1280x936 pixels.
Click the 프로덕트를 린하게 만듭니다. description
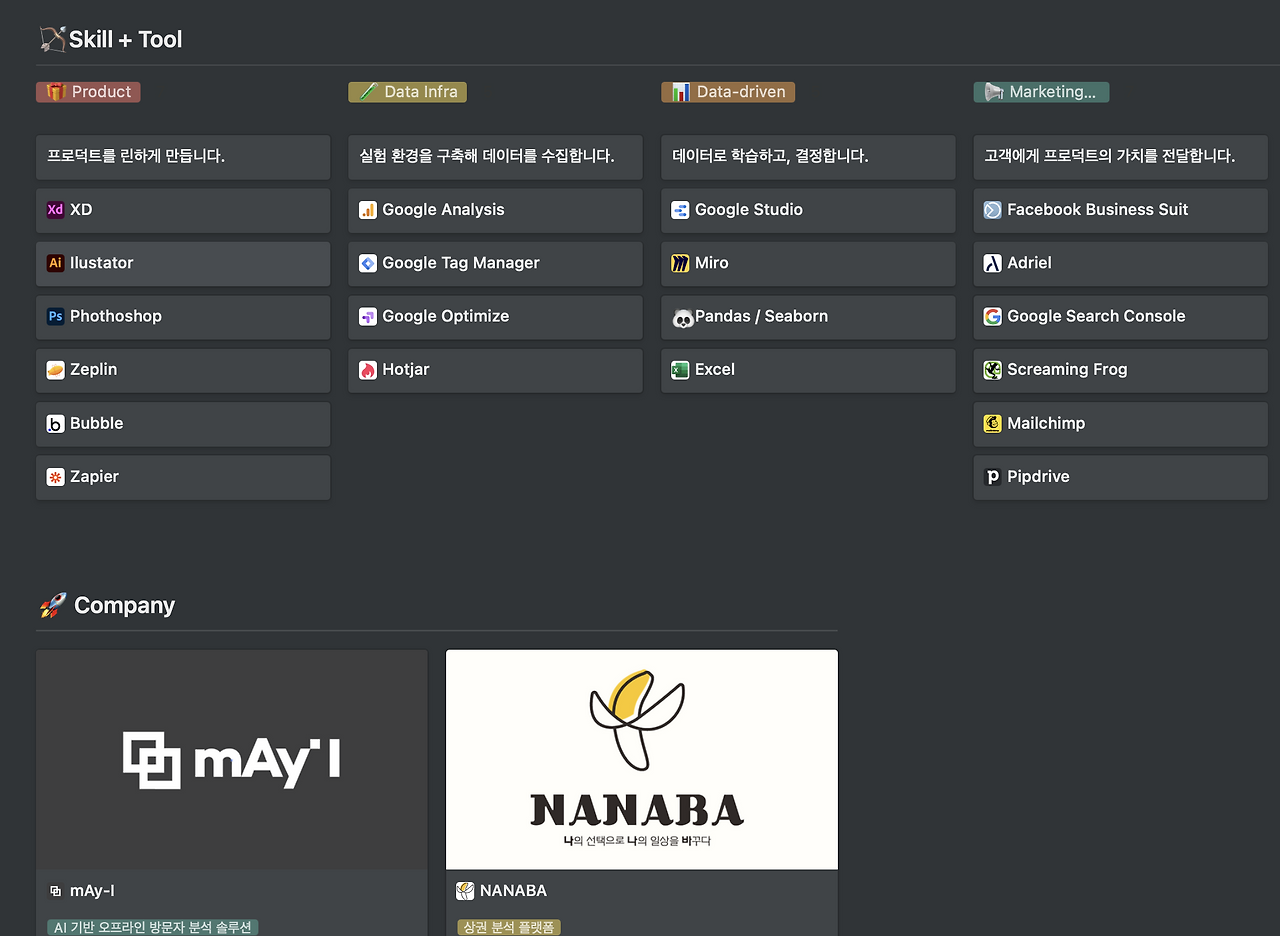tap(136, 157)
